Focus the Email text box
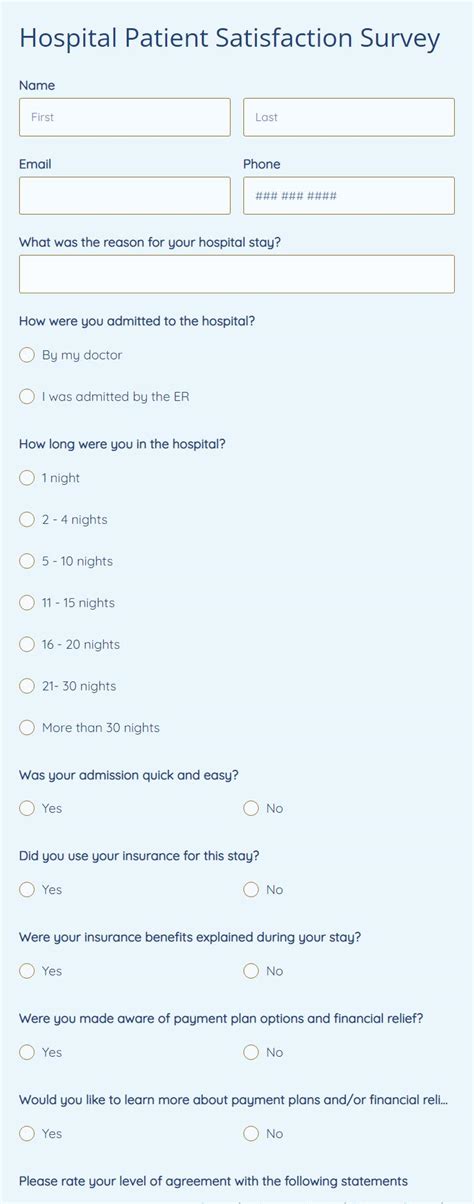Image resolution: width=474 pixels, height=1204 pixels. tap(124, 196)
